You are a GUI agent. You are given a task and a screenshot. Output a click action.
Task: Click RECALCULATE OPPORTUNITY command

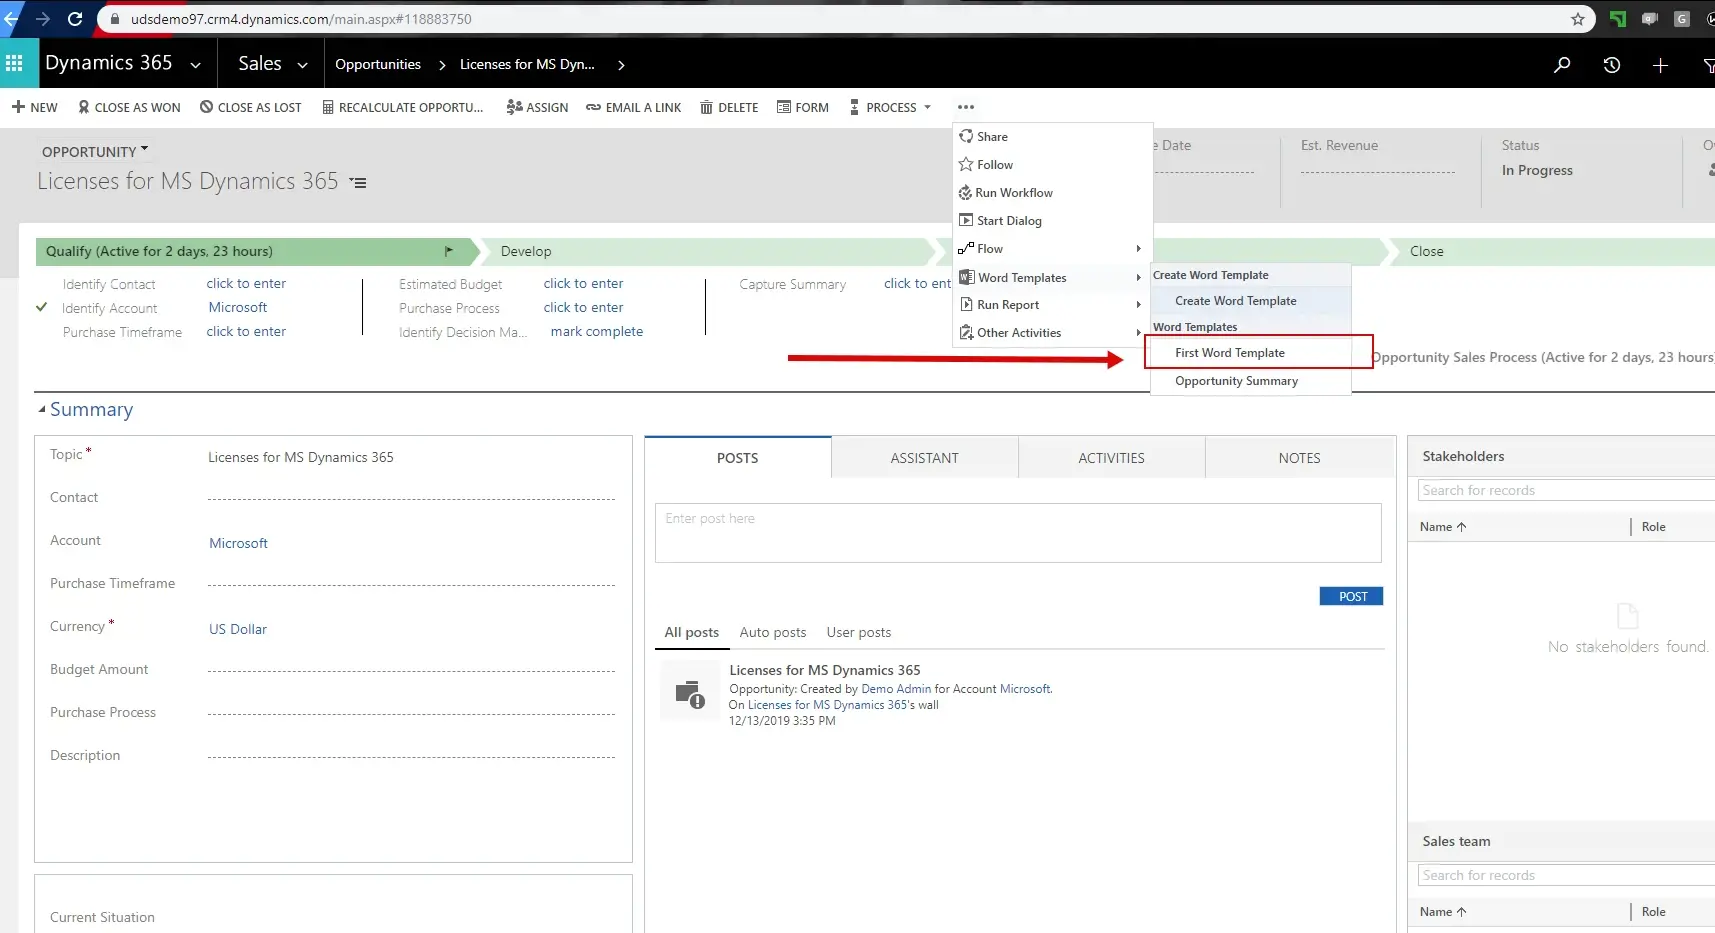(402, 107)
